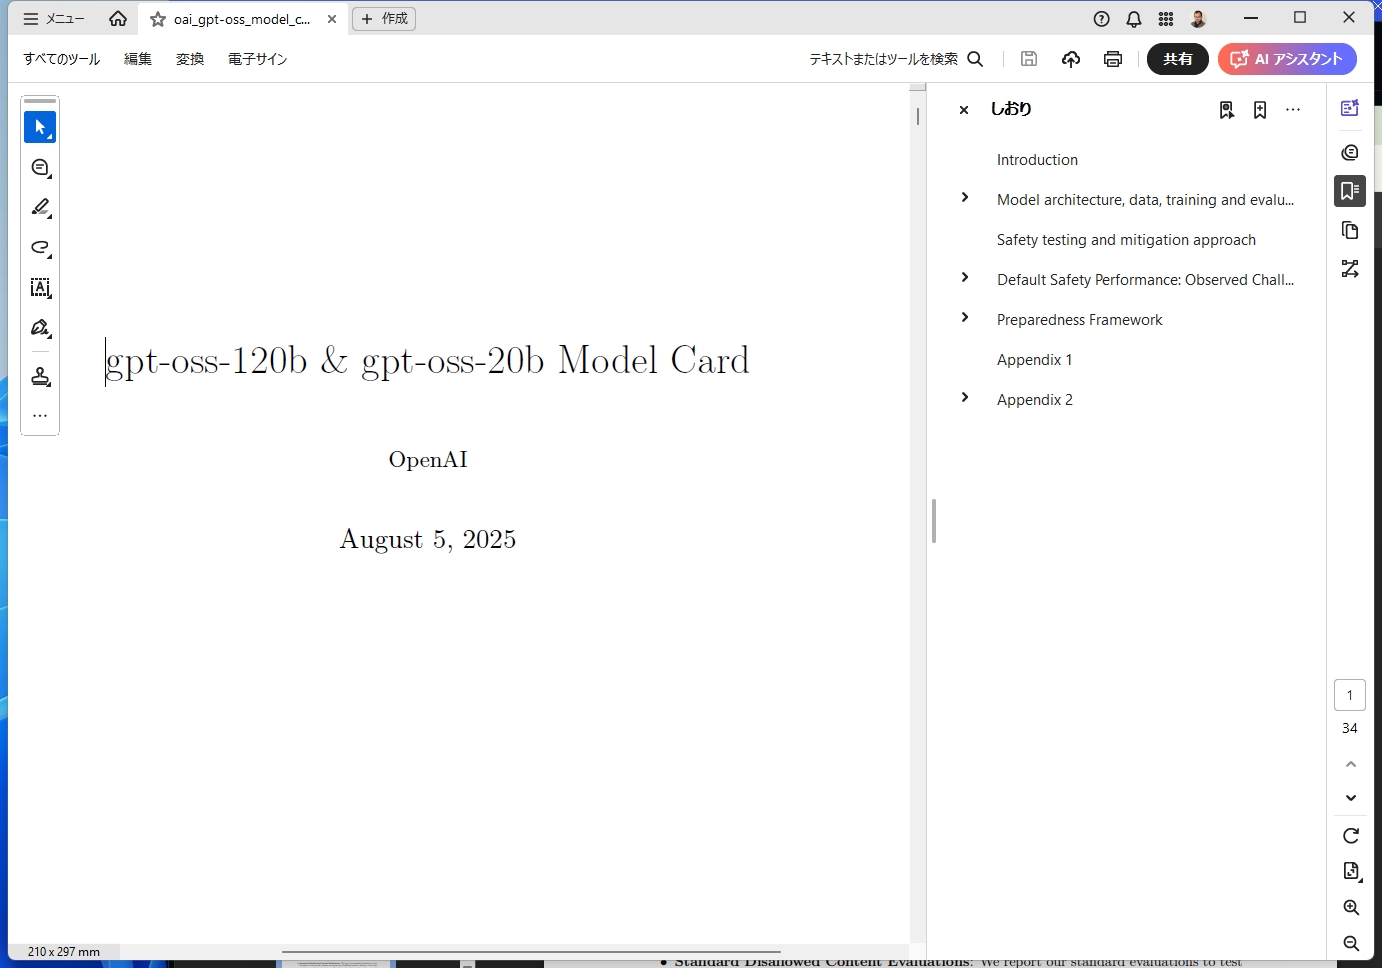Open the AI アシスタント button
The width and height of the screenshot is (1382, 968).
1287,59
